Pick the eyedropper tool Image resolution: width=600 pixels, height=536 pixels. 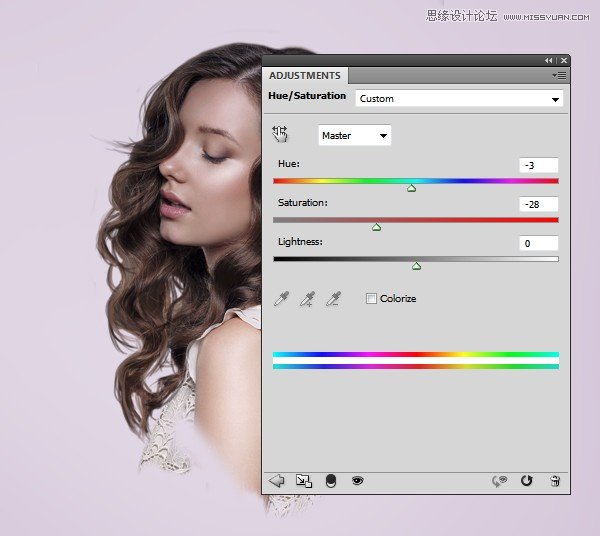click(x=282, y=299)
